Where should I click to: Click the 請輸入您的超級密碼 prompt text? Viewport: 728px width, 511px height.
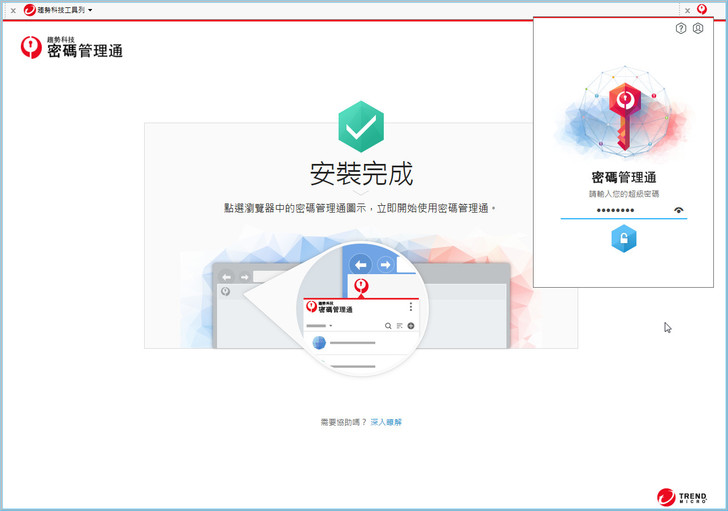(x=624, y=194)
